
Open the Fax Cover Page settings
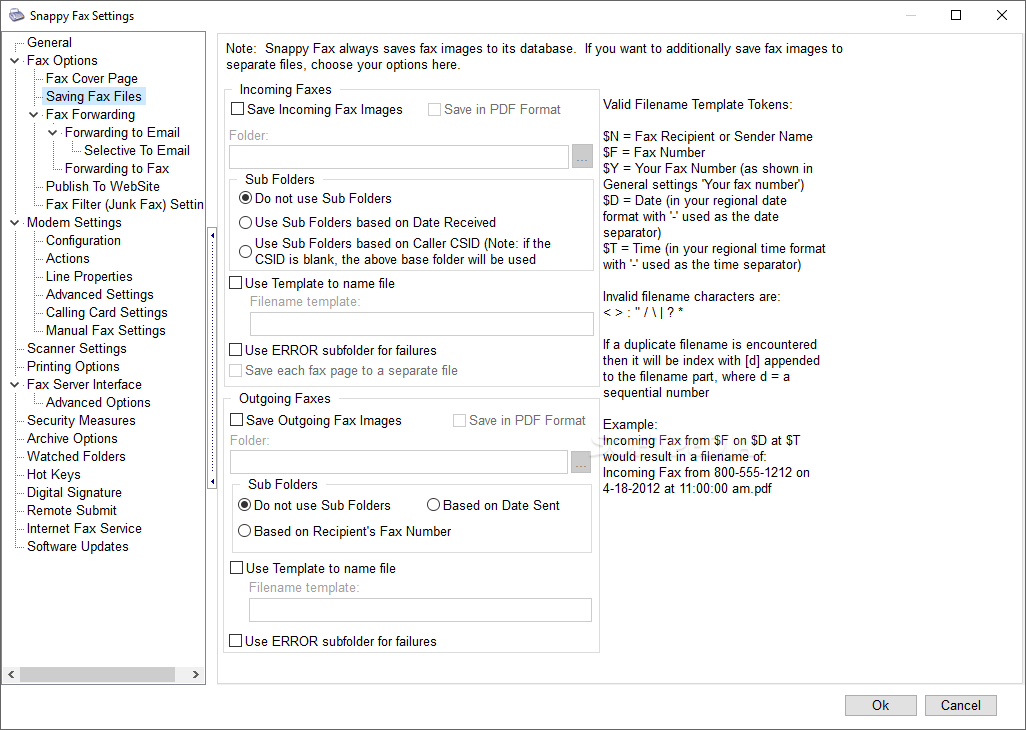92,78
